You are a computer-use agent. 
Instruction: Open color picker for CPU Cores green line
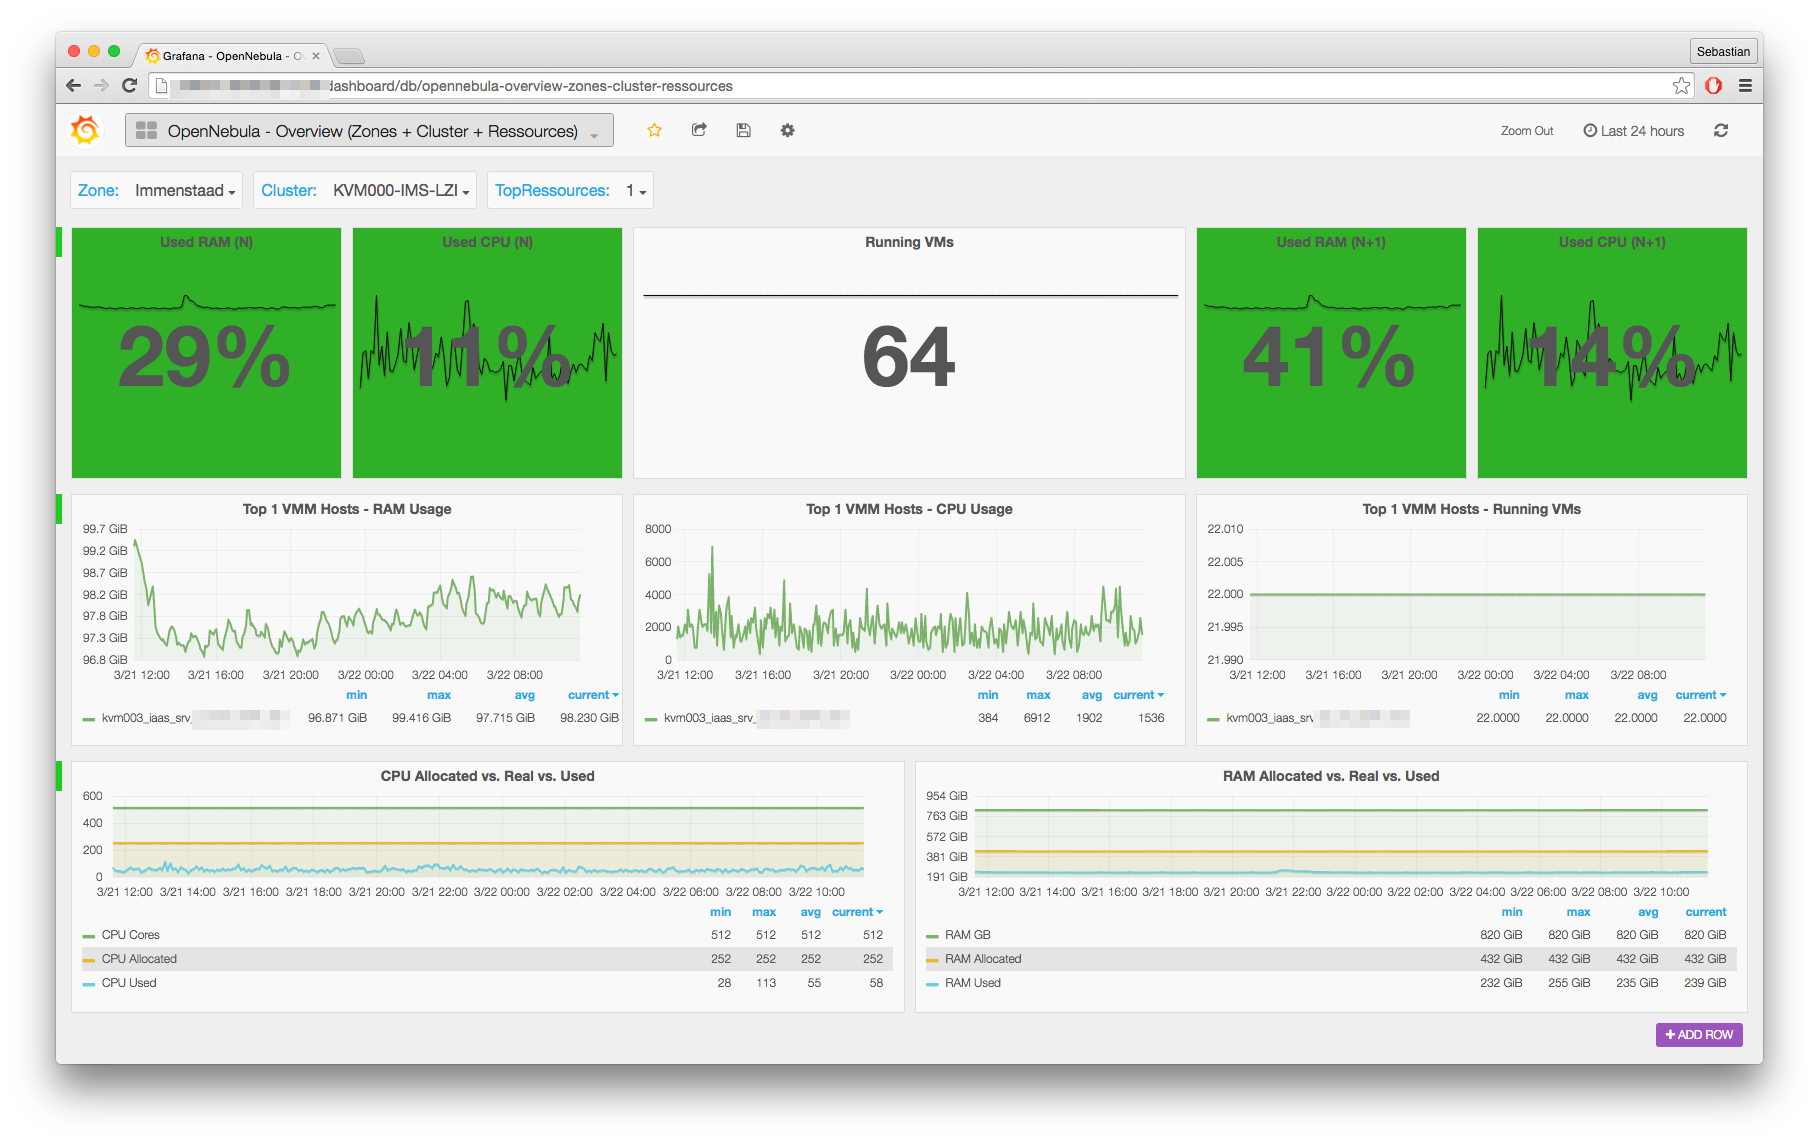point(89,936)
